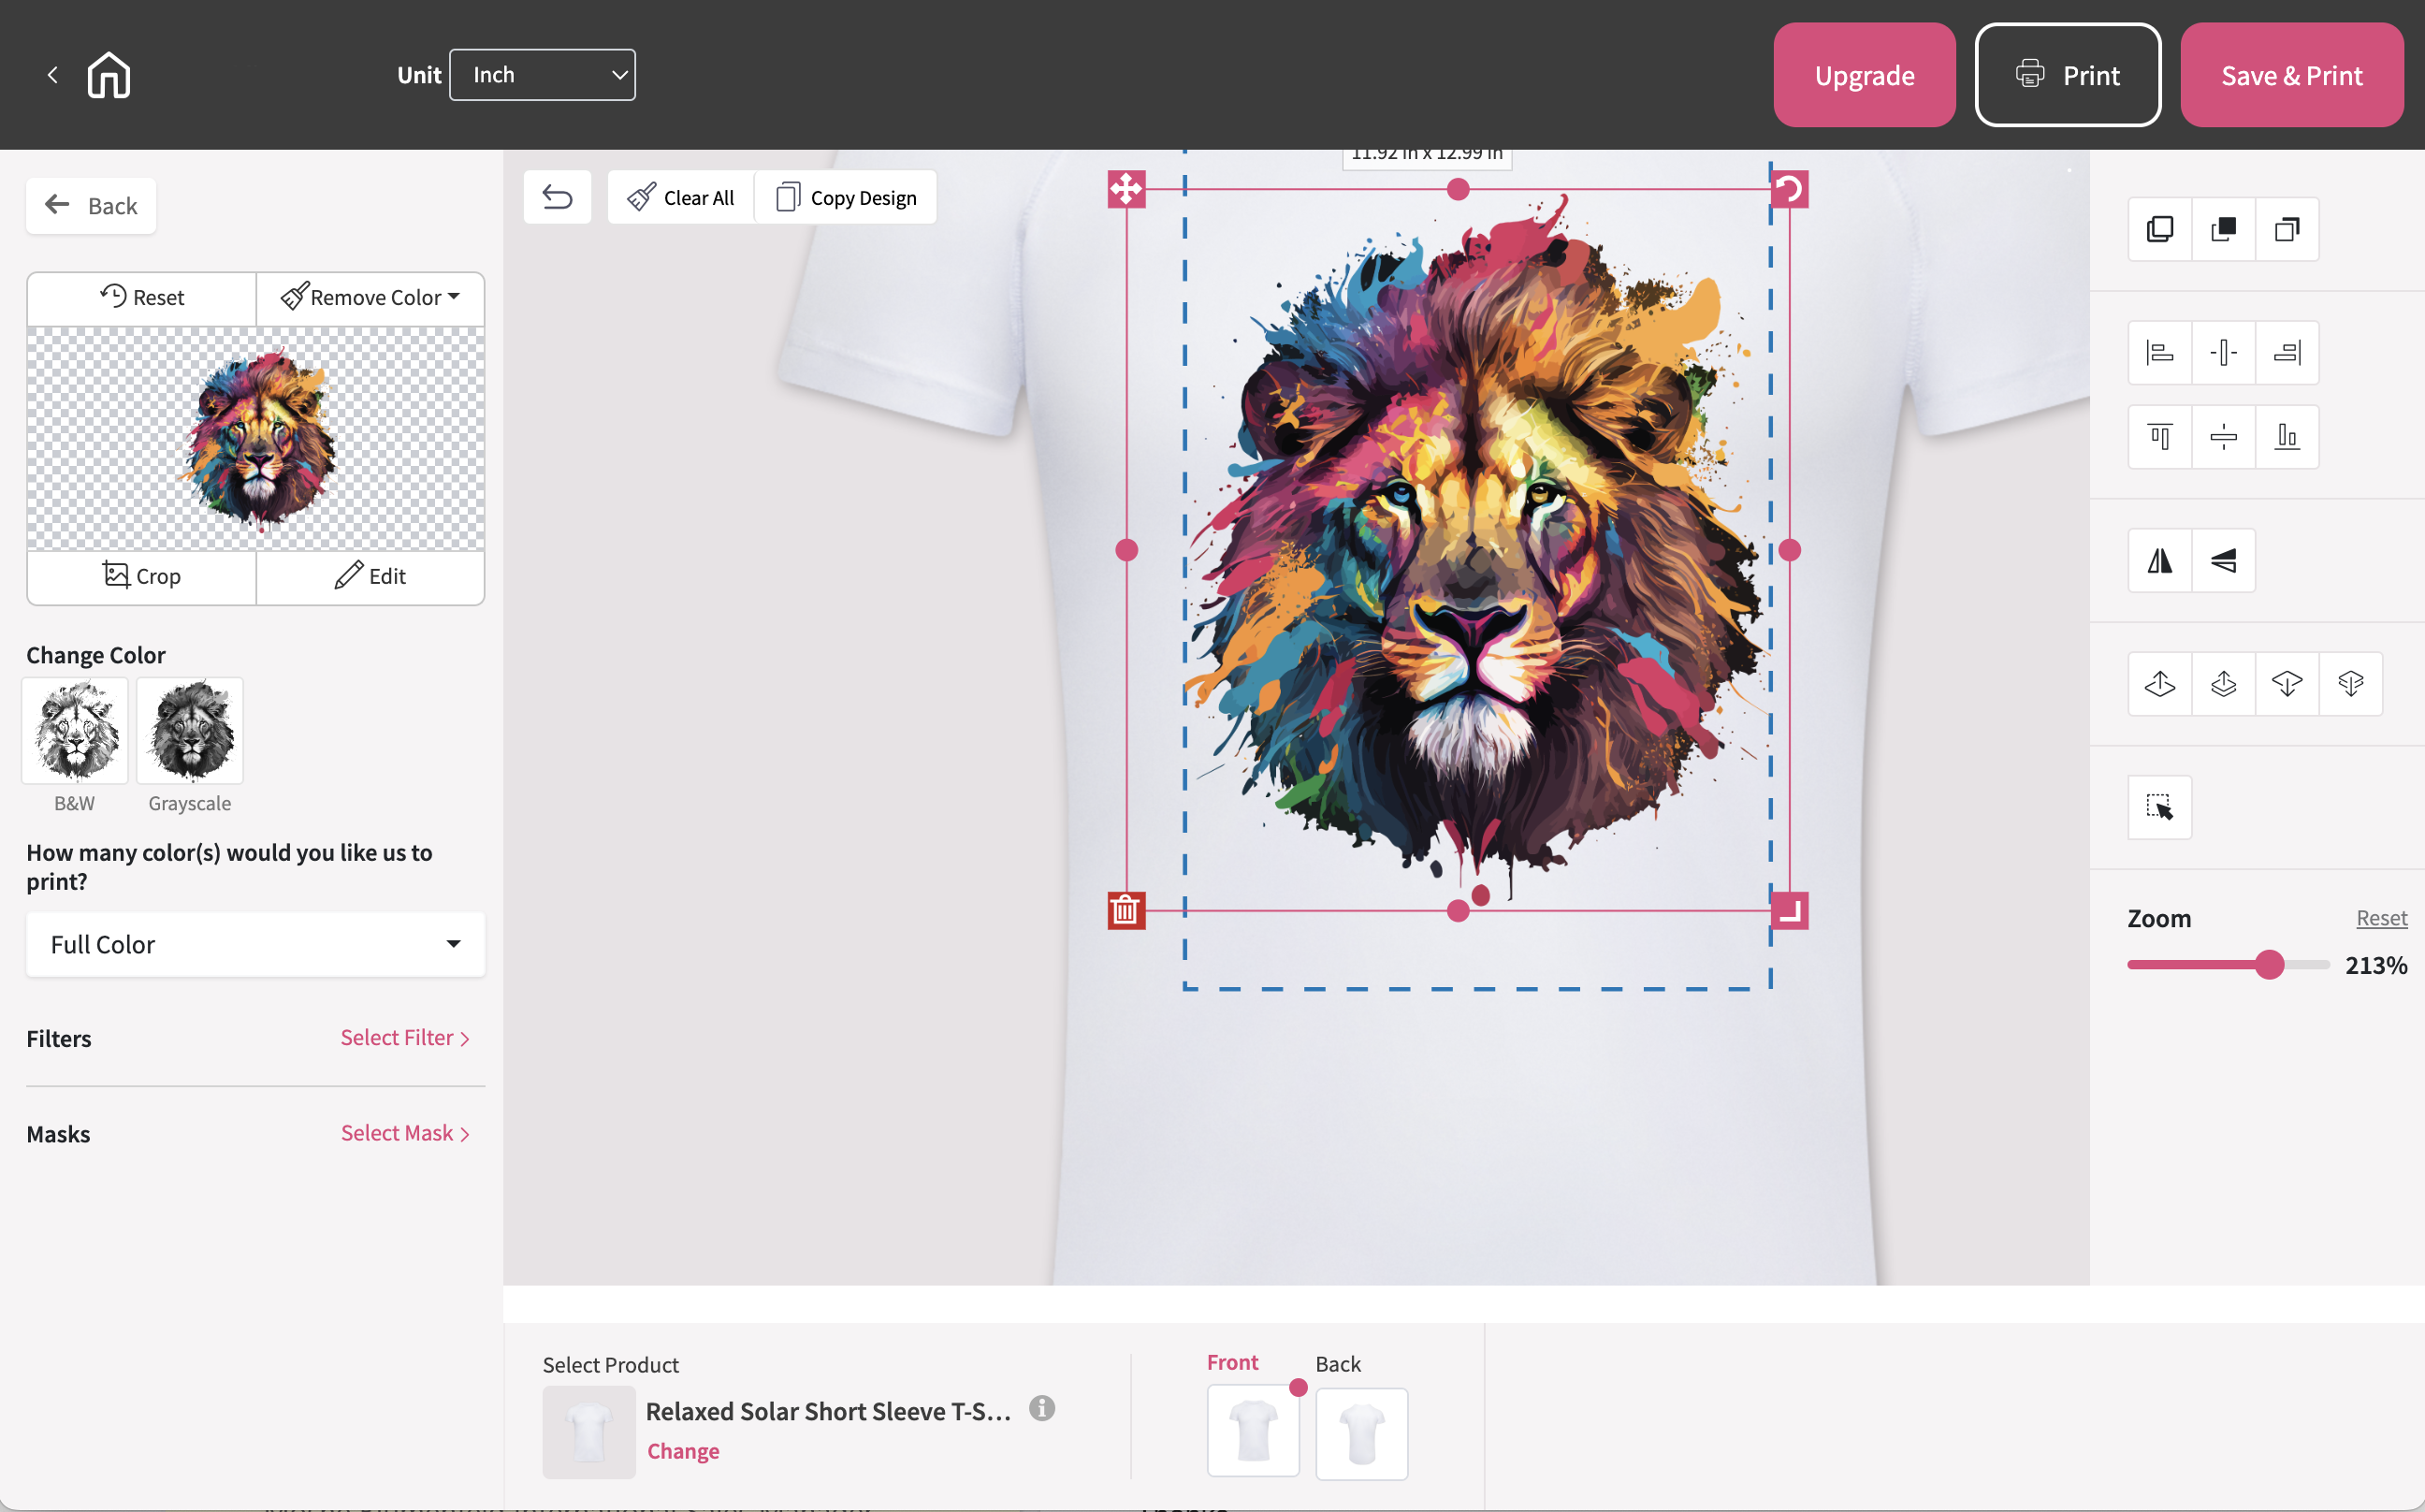
Task: Click the select-all marquee cursor icon
Action: pos(2160,807)
